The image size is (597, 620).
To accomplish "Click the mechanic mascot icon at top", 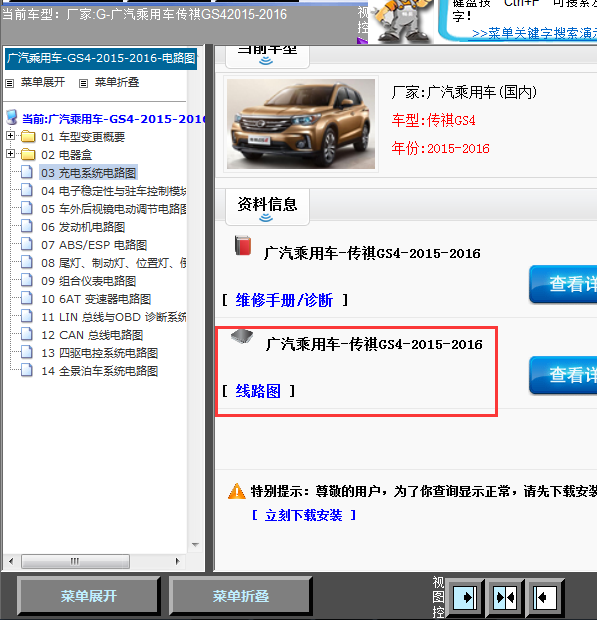I will point(401,21).
